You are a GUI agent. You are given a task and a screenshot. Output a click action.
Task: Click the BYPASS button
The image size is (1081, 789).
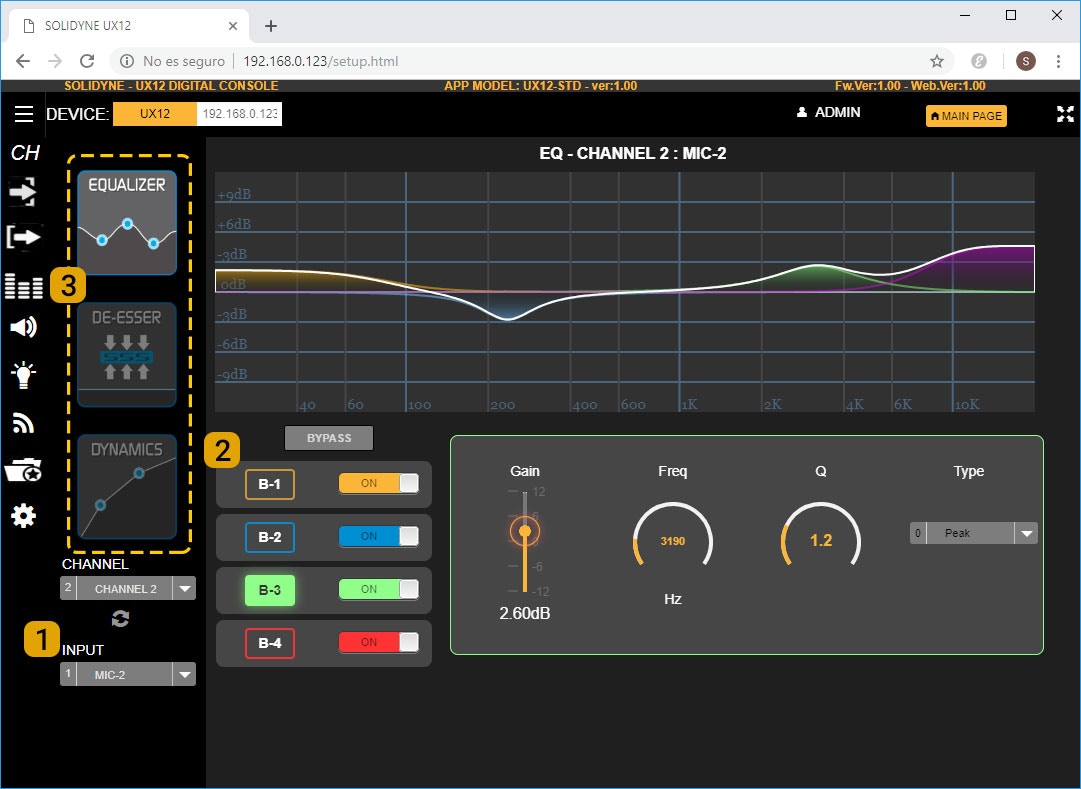(328, 437)
